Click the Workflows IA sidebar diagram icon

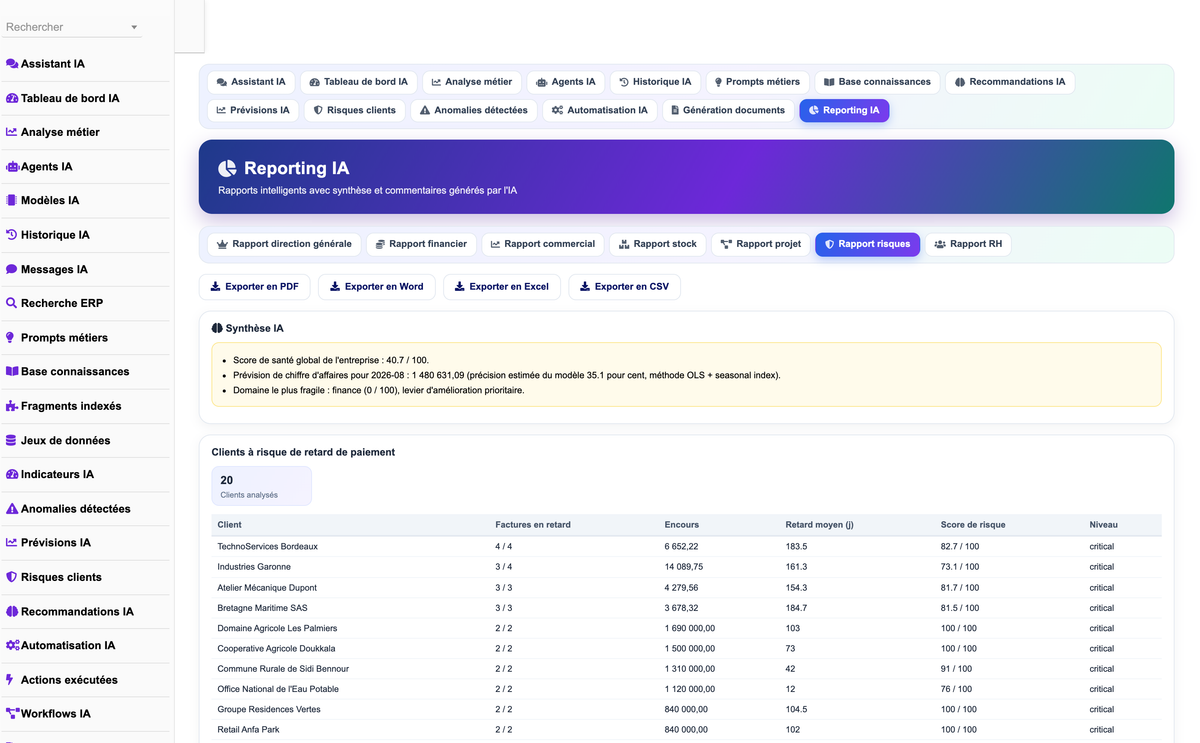[x=13, y=714]
